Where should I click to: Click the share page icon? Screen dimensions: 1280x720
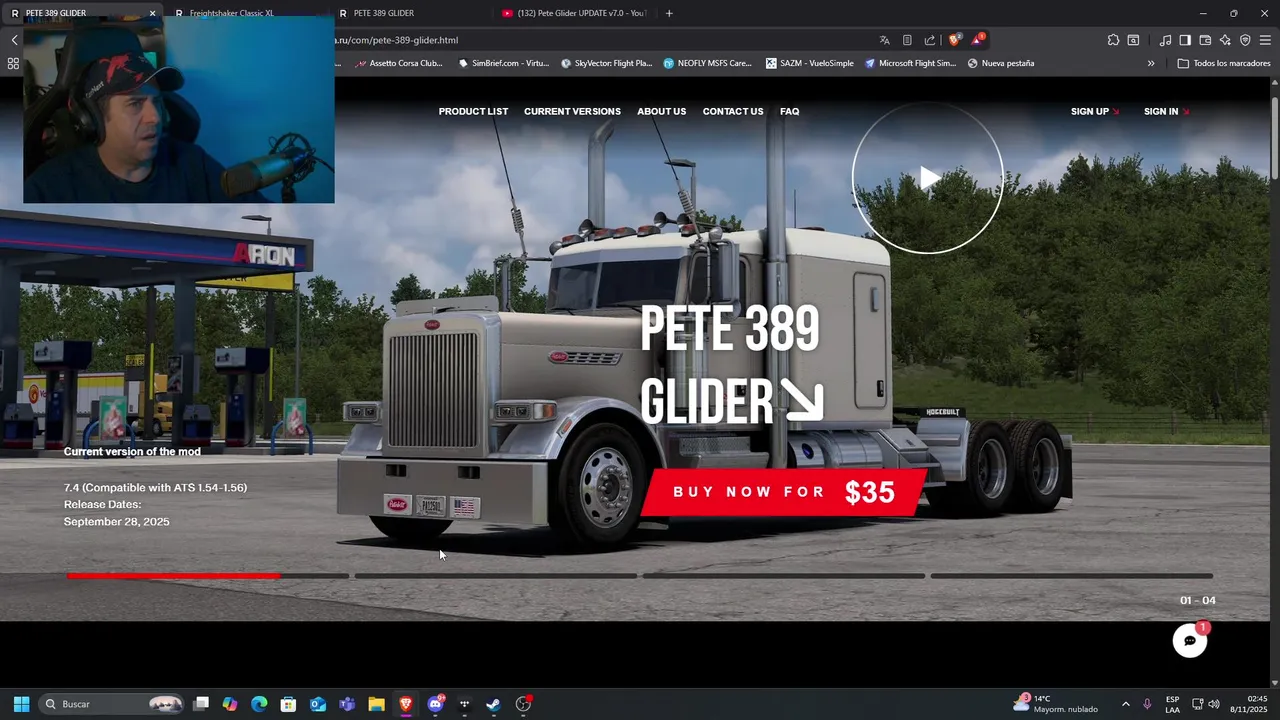click(x=930, y=40)
